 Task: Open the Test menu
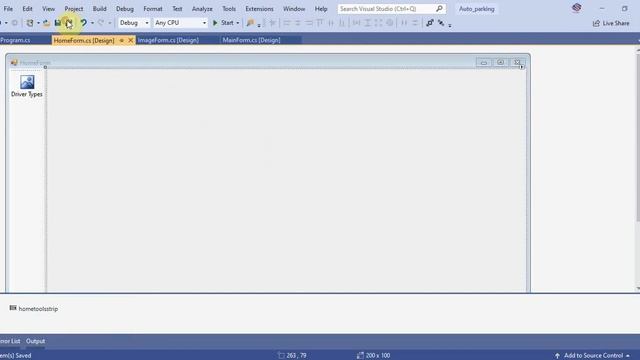click(177, 9)
